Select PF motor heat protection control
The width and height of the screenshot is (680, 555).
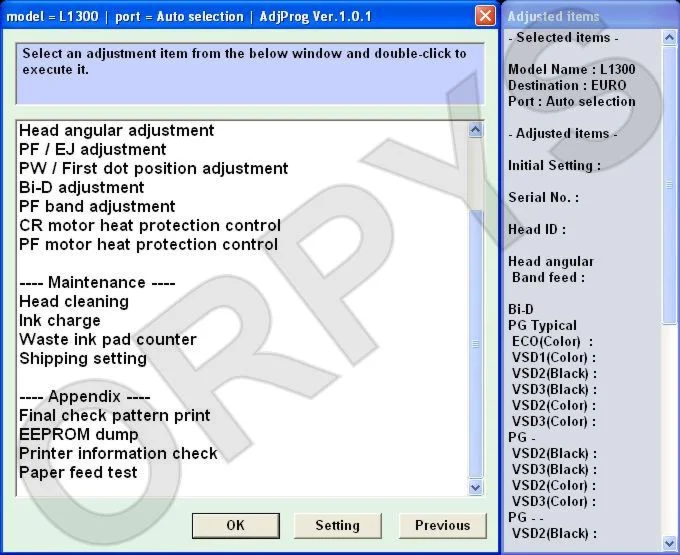pyautogui.click(x=148, y=245)
